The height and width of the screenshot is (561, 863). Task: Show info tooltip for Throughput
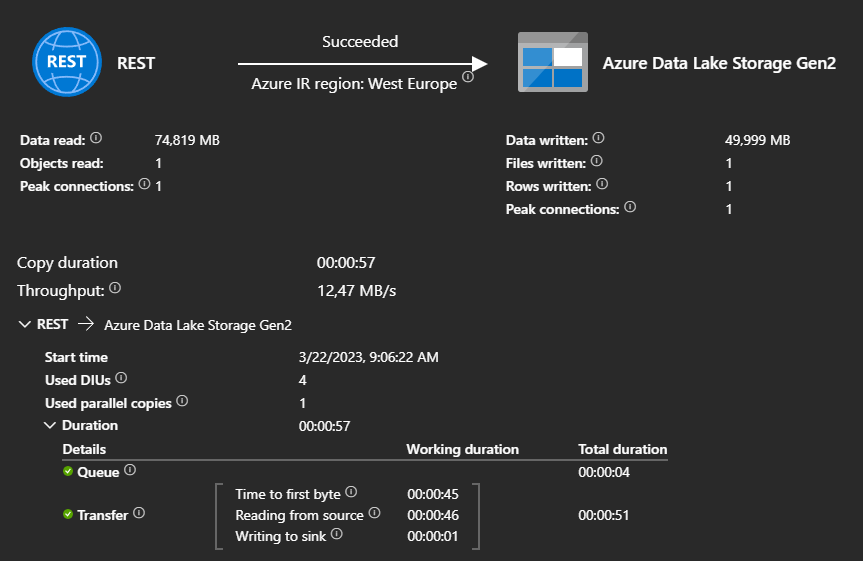pyautogui.click(x=114, y=287)
